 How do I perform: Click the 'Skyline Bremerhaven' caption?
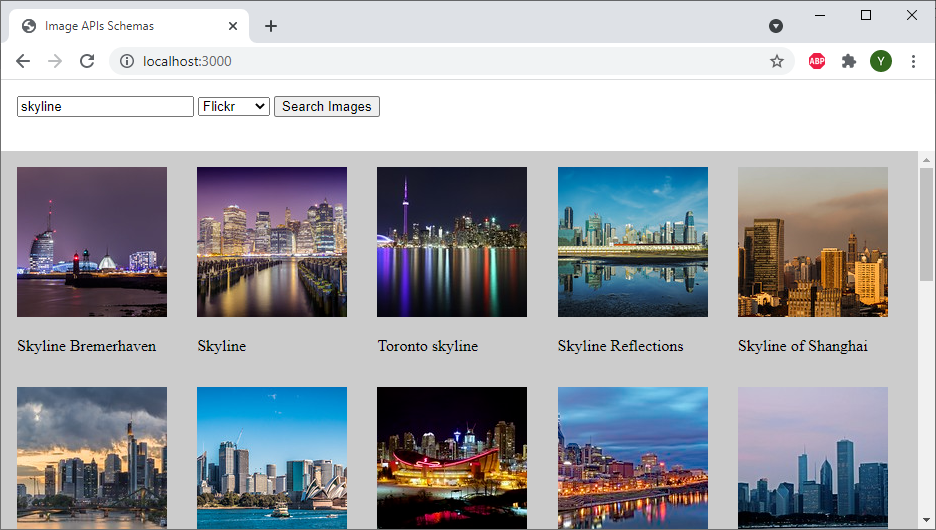click(87, 346)
